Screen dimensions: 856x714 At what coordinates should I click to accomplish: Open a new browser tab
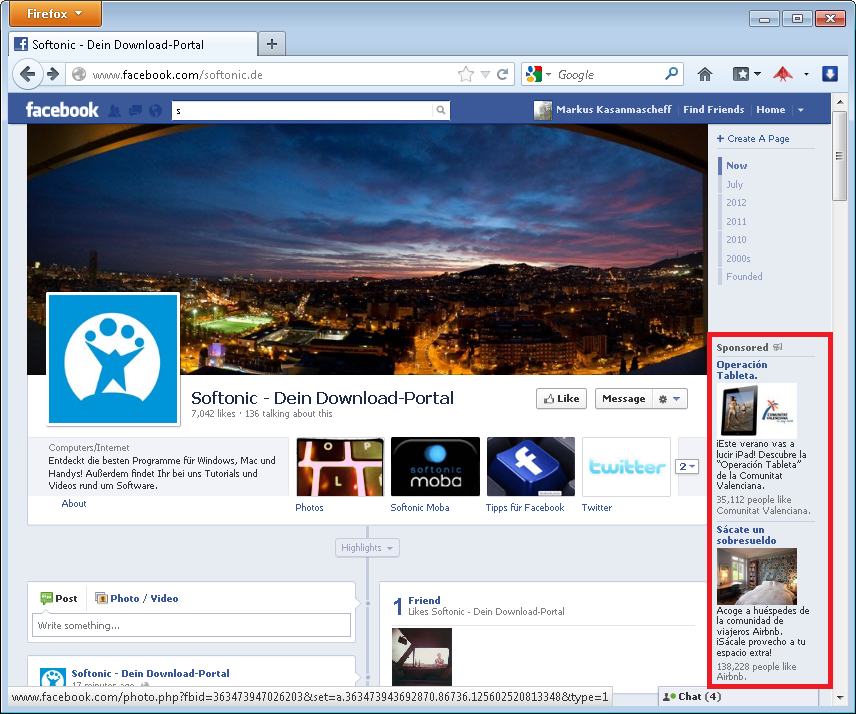coord(271,44)
